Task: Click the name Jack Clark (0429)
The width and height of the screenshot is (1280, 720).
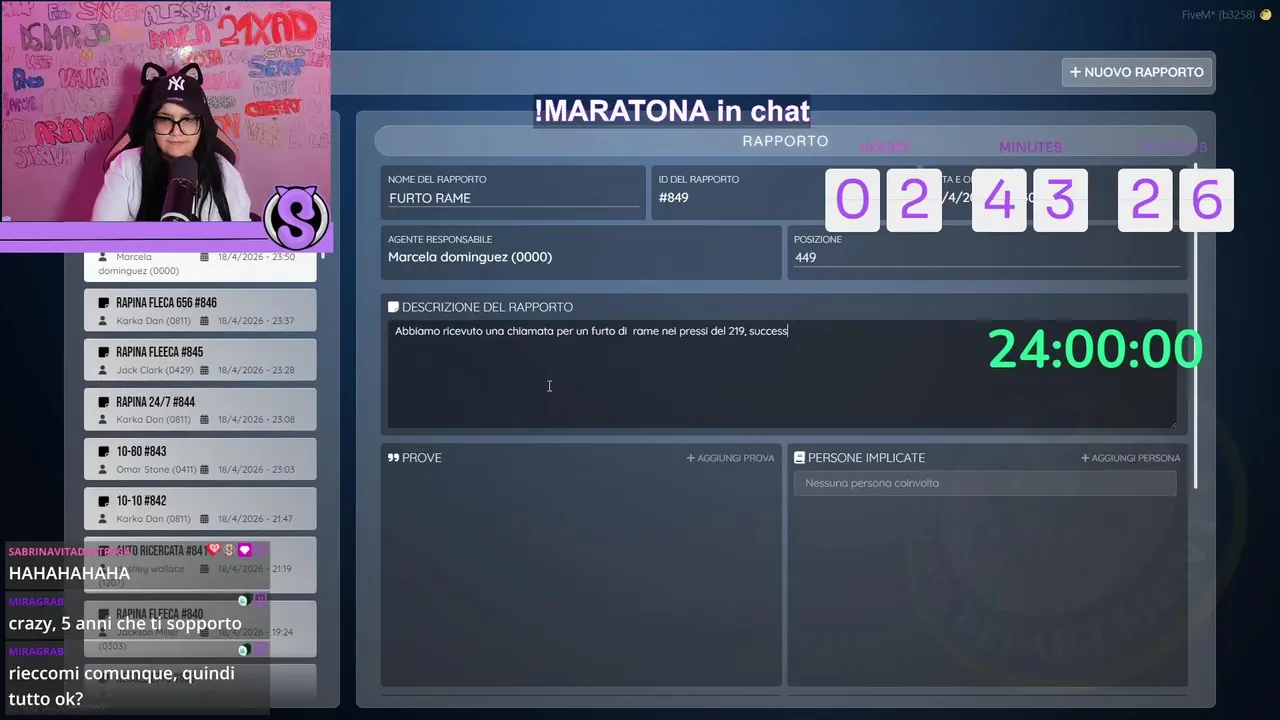Action: coord(154,370)
